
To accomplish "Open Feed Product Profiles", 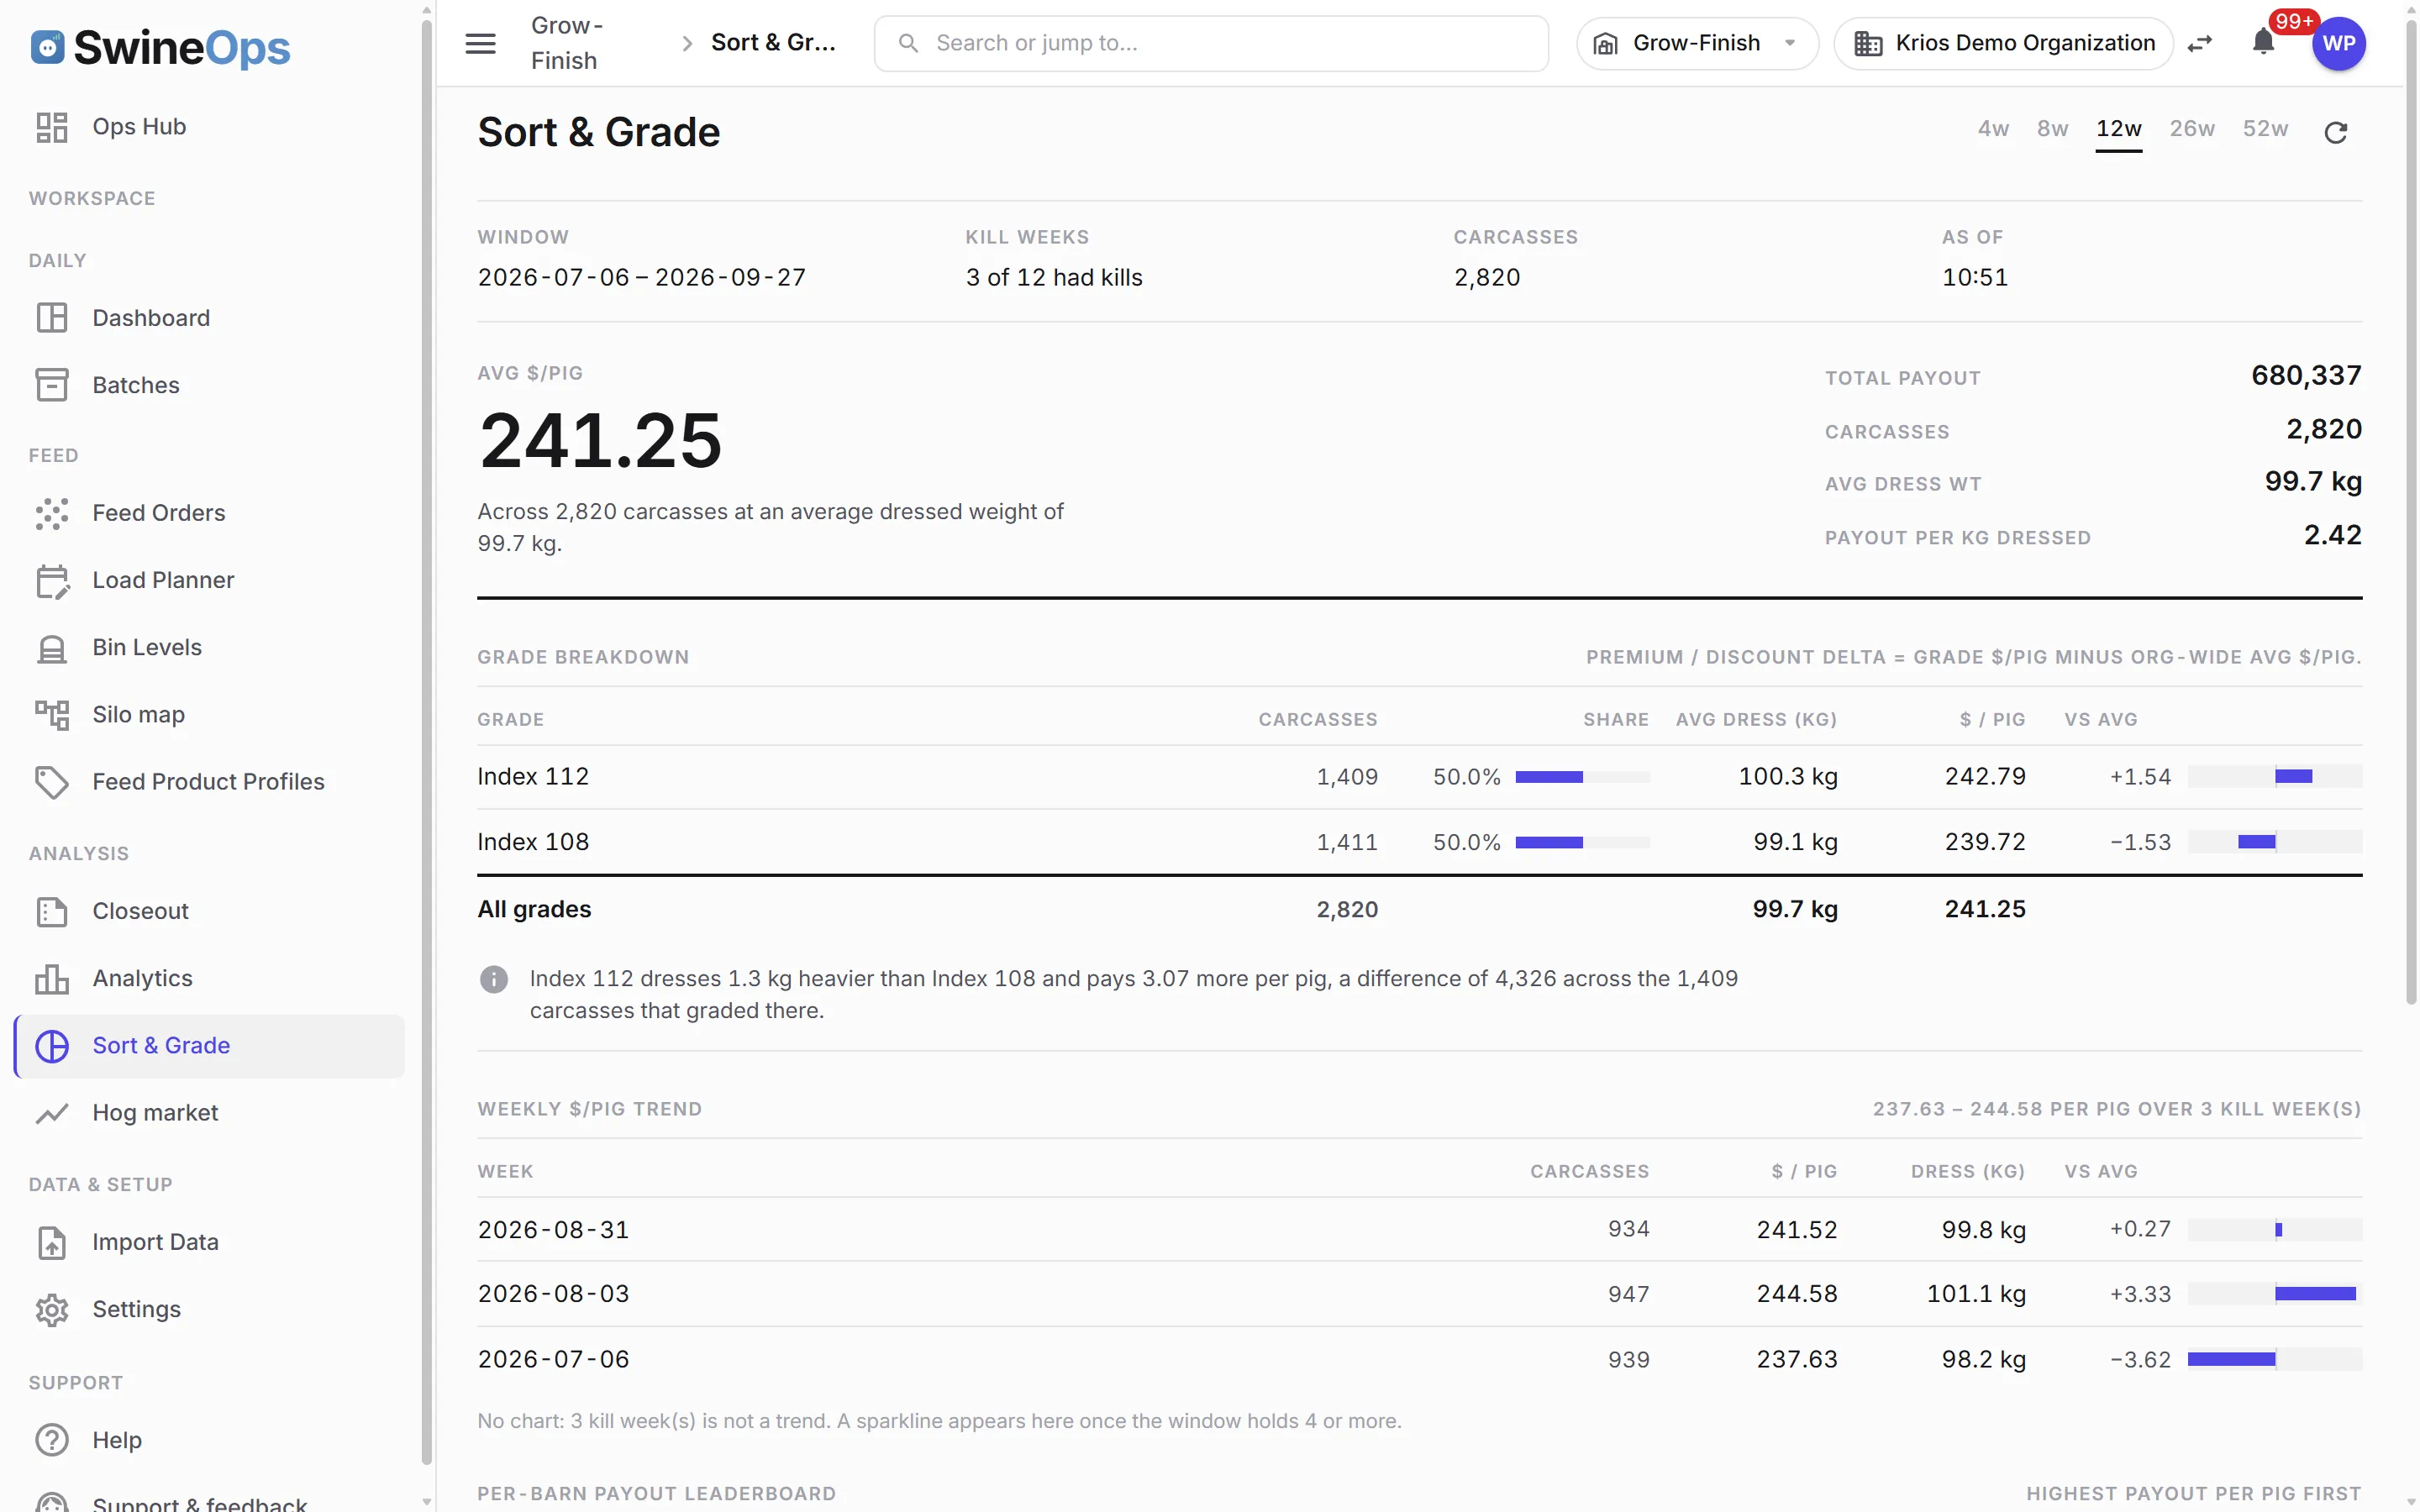I will pyautogui.click(x=208, y=781).
